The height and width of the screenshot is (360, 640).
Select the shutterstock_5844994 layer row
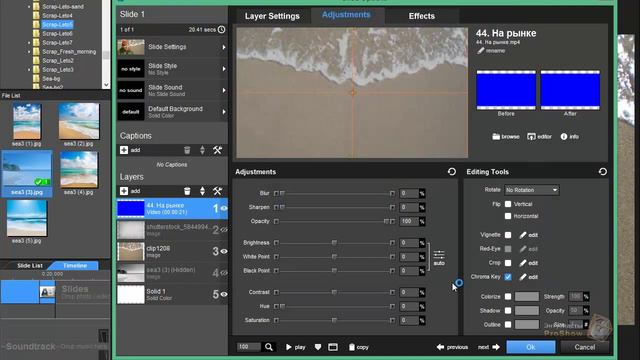(x=172, y=230)
